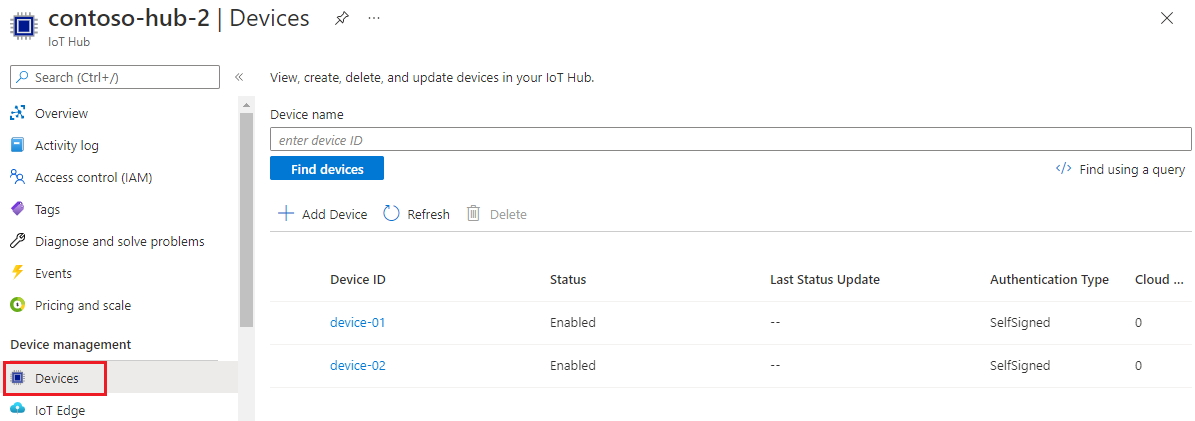Click the purple Tags icon
1195x421 pixels.
coord(17,210)
